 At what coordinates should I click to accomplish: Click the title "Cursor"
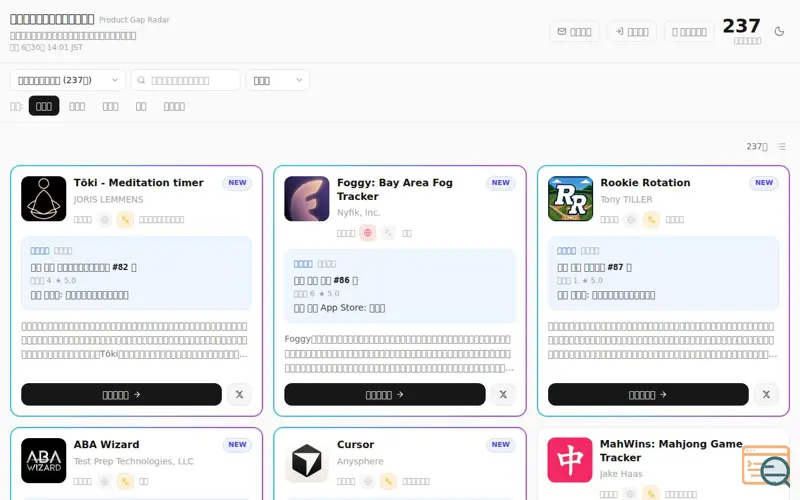[356, 444]
